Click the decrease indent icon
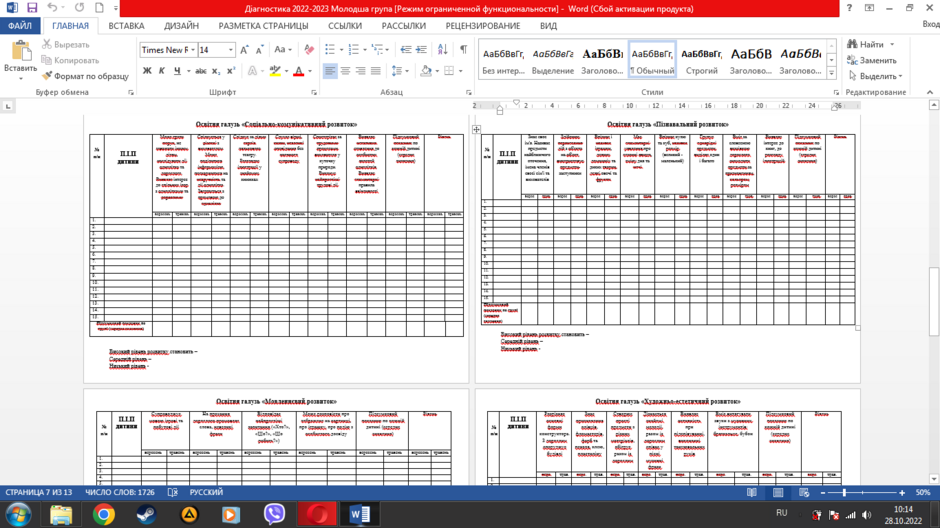940x528 pixels. coord(406,50)
